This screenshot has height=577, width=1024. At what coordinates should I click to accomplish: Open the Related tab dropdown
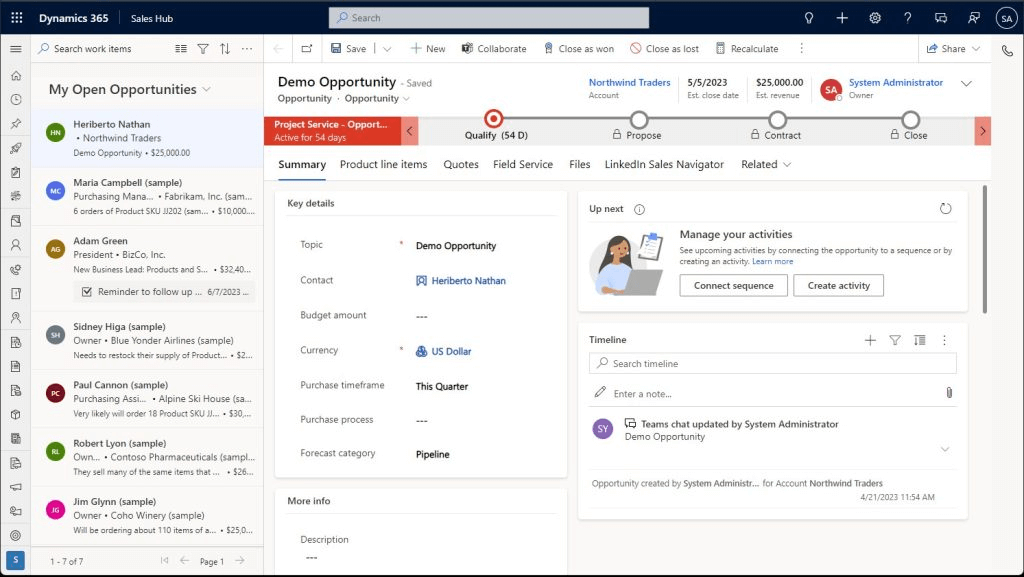[x=766, y=164]
